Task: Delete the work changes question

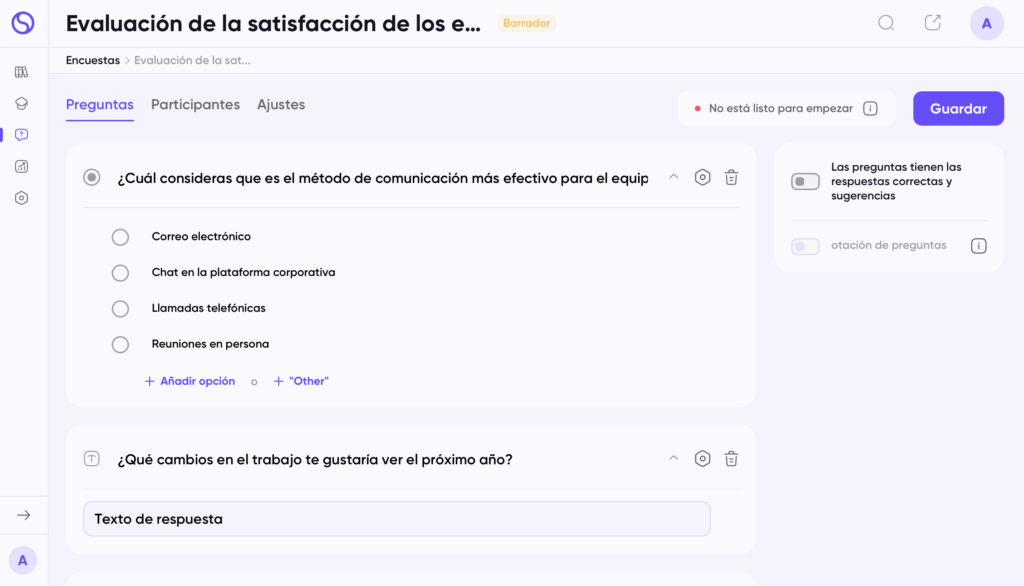Action: 731,459
